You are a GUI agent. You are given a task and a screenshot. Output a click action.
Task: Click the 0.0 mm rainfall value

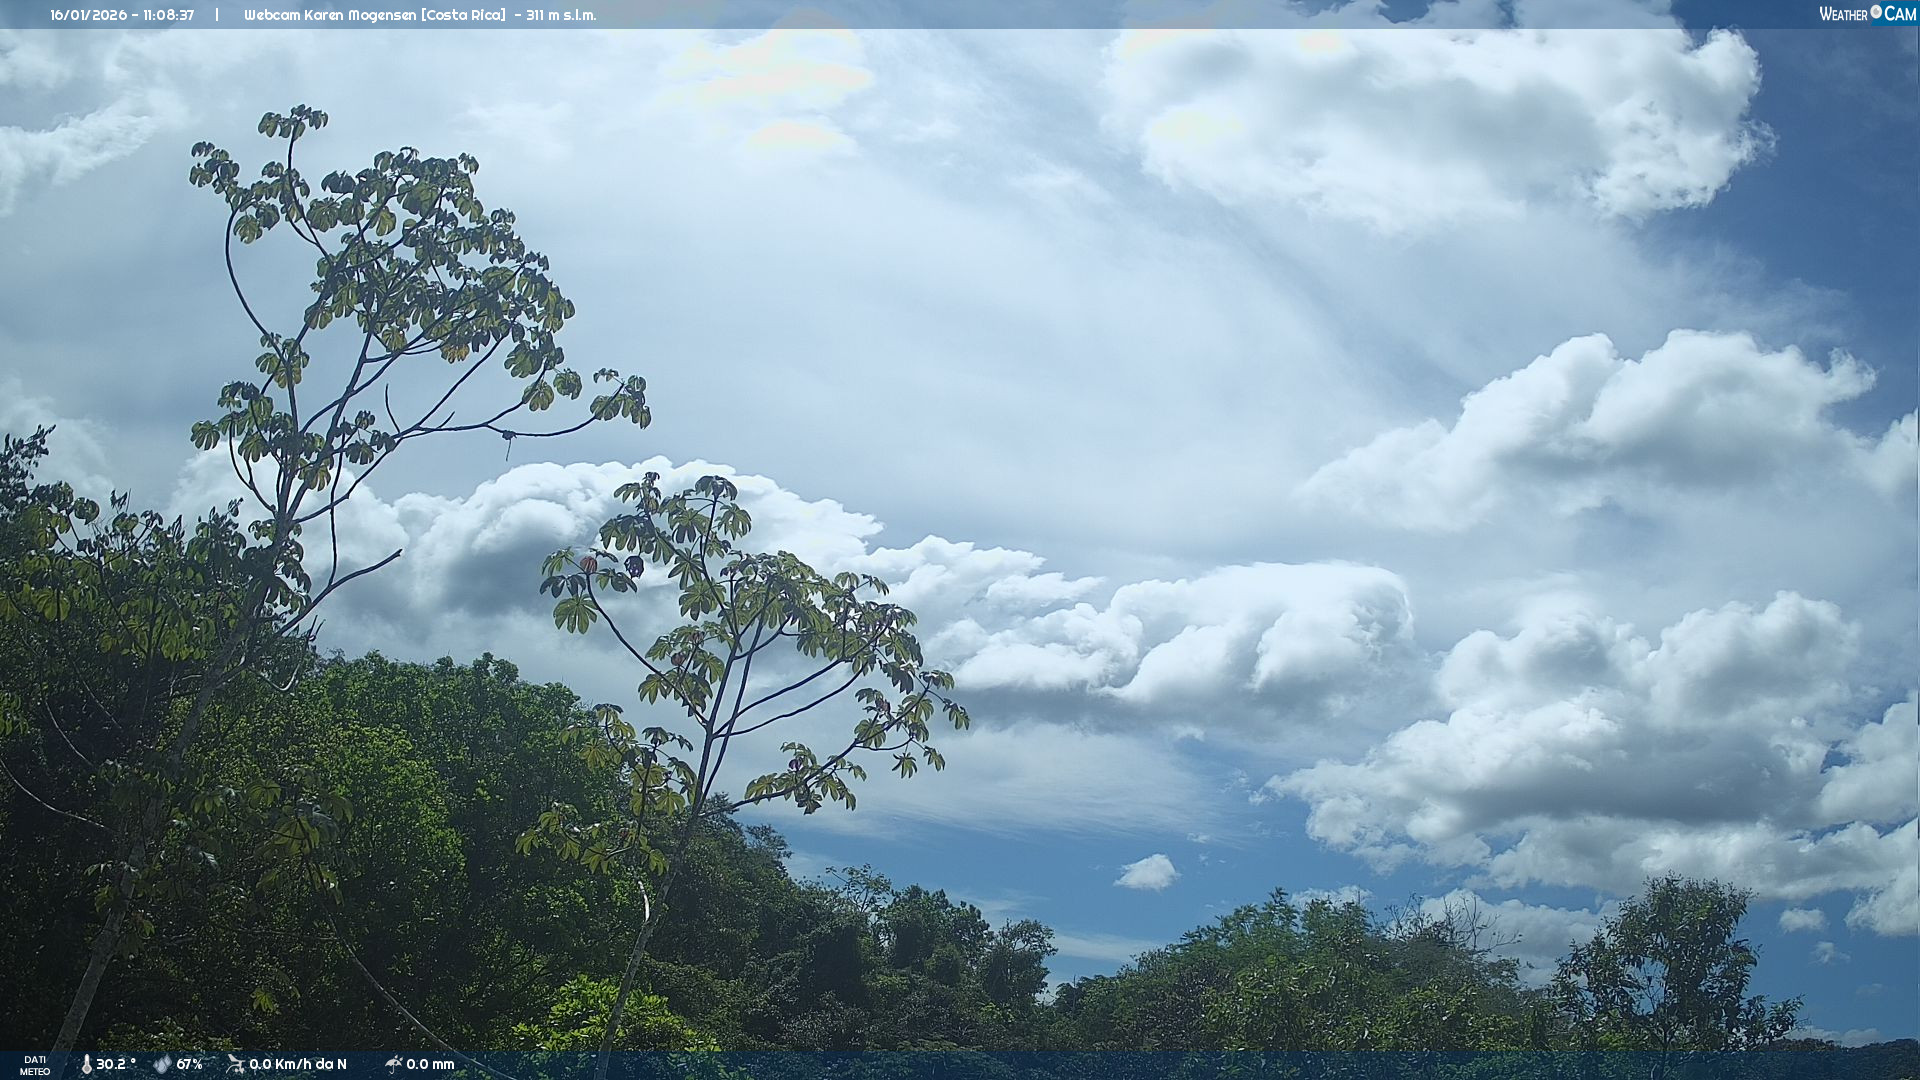coord(430,1064)
